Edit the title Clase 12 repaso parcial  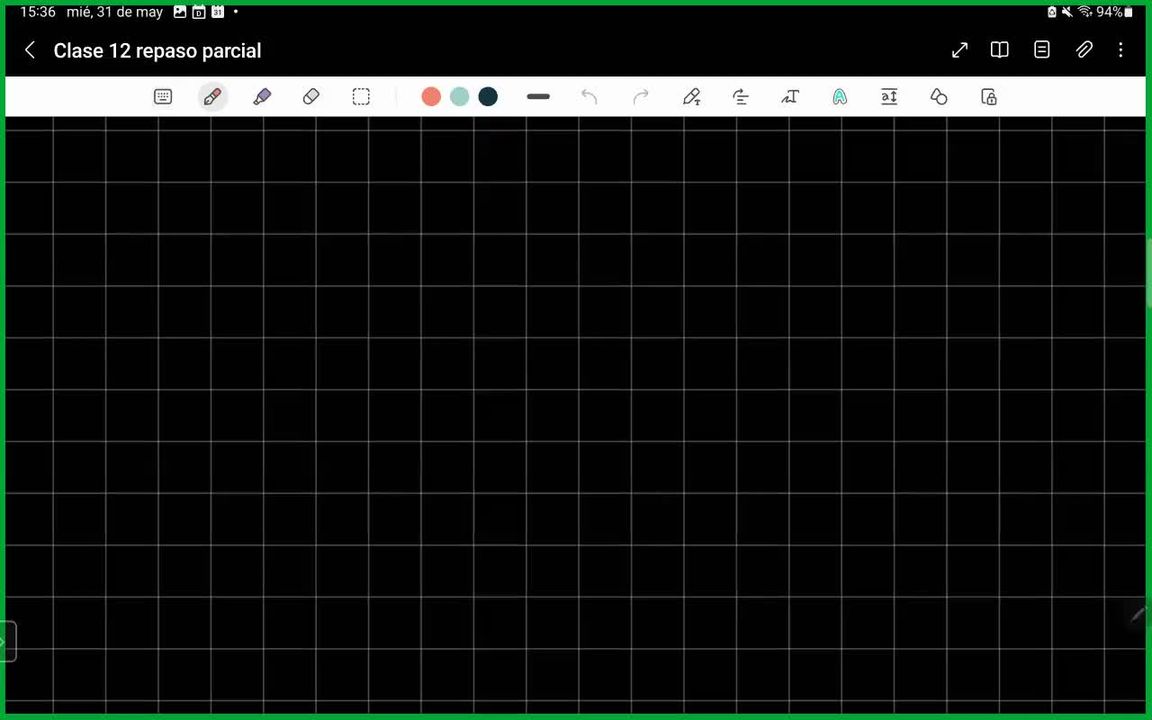tap(157, 51)
